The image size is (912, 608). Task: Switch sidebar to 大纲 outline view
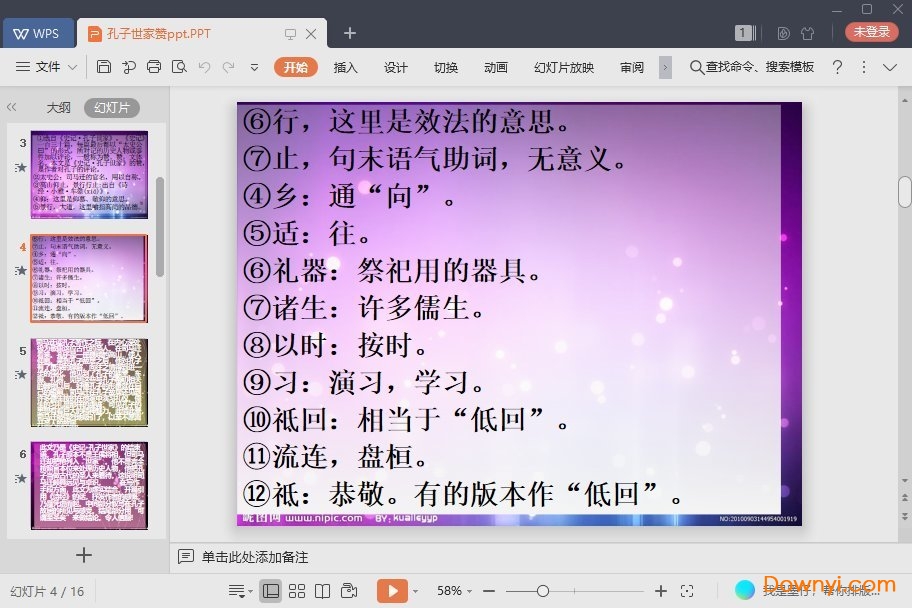point(58,107)
